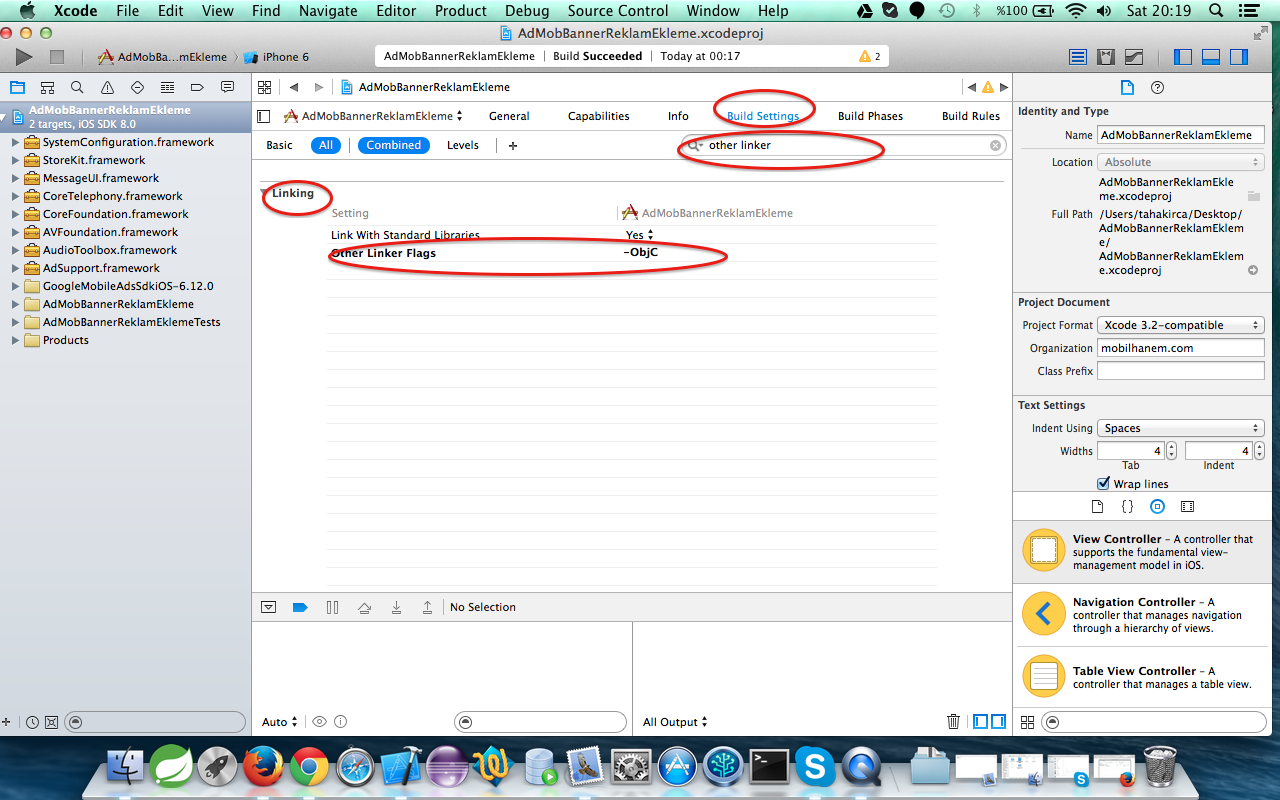The width and height of the screenshot is (1280, 800).
Task: Show the Project navigator folder icon
Action: [x=17, y=87]
